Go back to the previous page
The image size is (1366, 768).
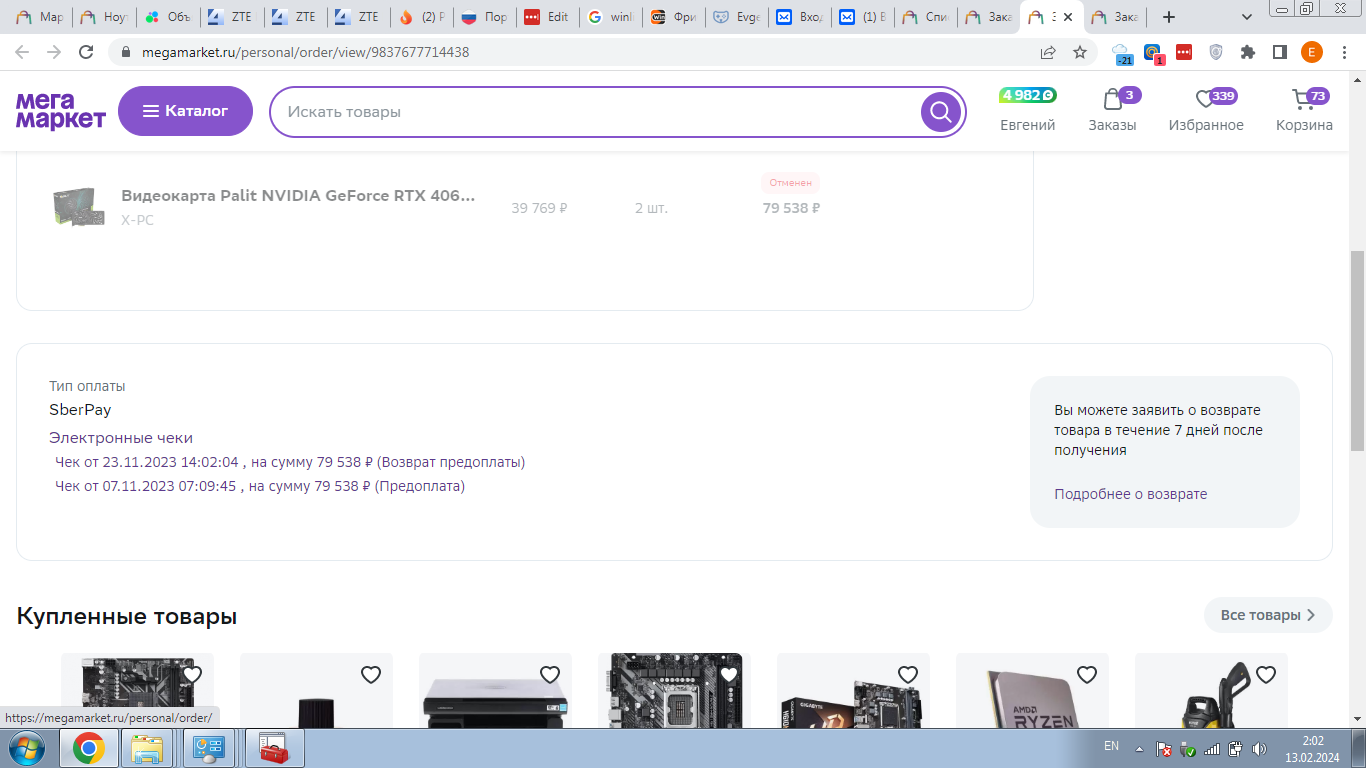click(x=22, y=52)
